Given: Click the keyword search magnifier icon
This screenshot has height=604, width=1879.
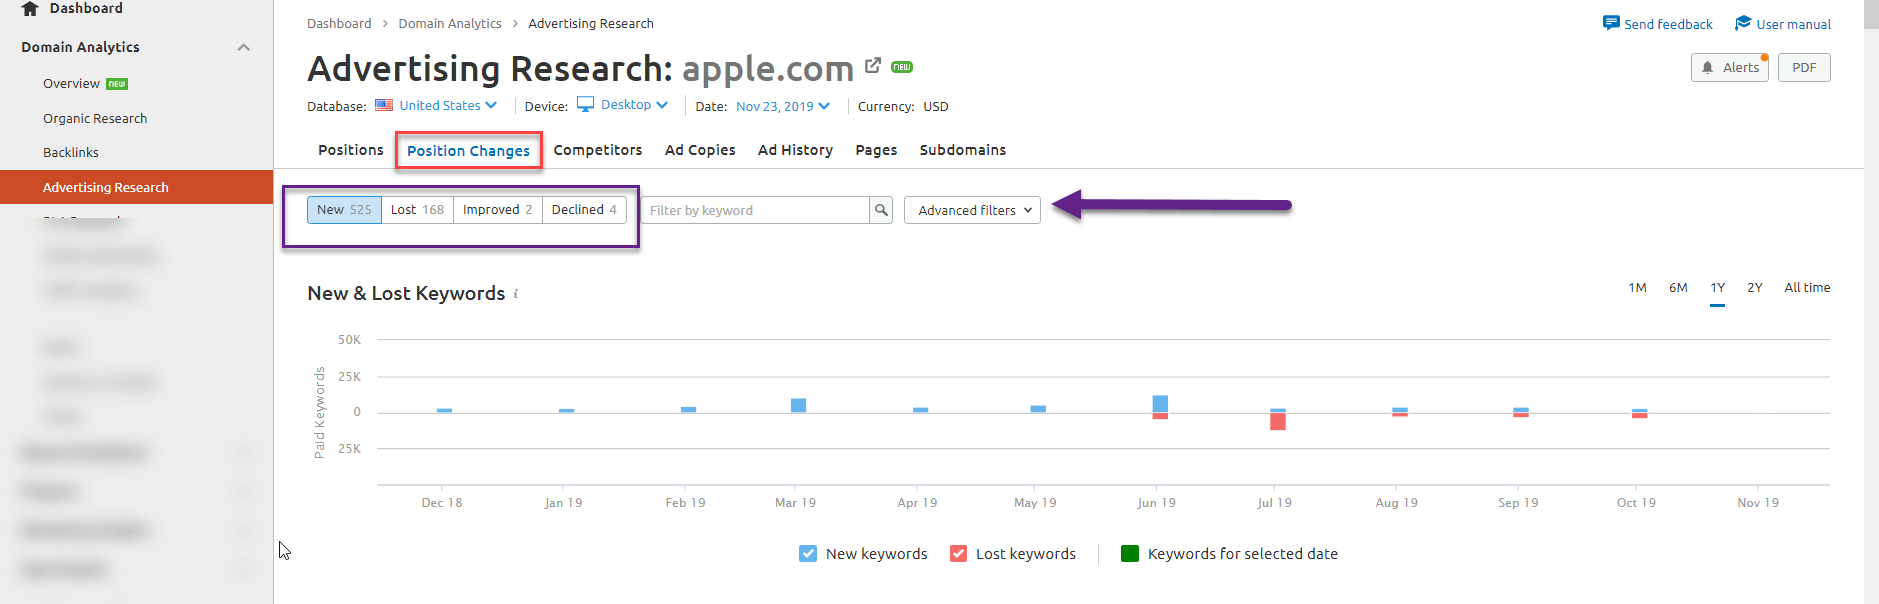Looking at the screenshot, I should 881,210.
